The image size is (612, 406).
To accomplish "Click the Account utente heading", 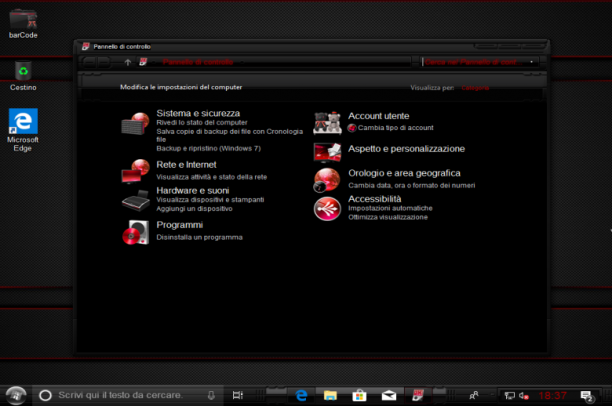I will tap(379, 116).
